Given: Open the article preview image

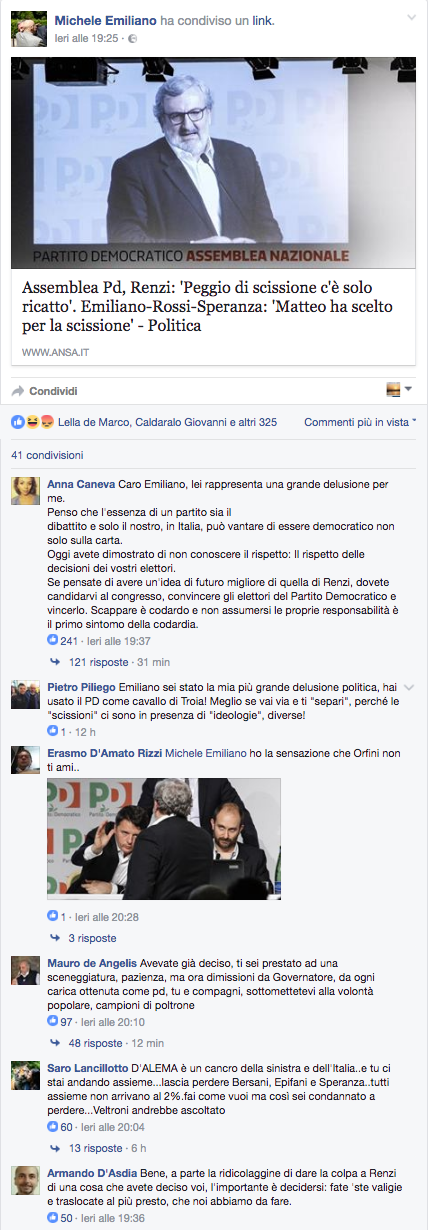Looking at the screenshot, I should click(x=214, y=163).
